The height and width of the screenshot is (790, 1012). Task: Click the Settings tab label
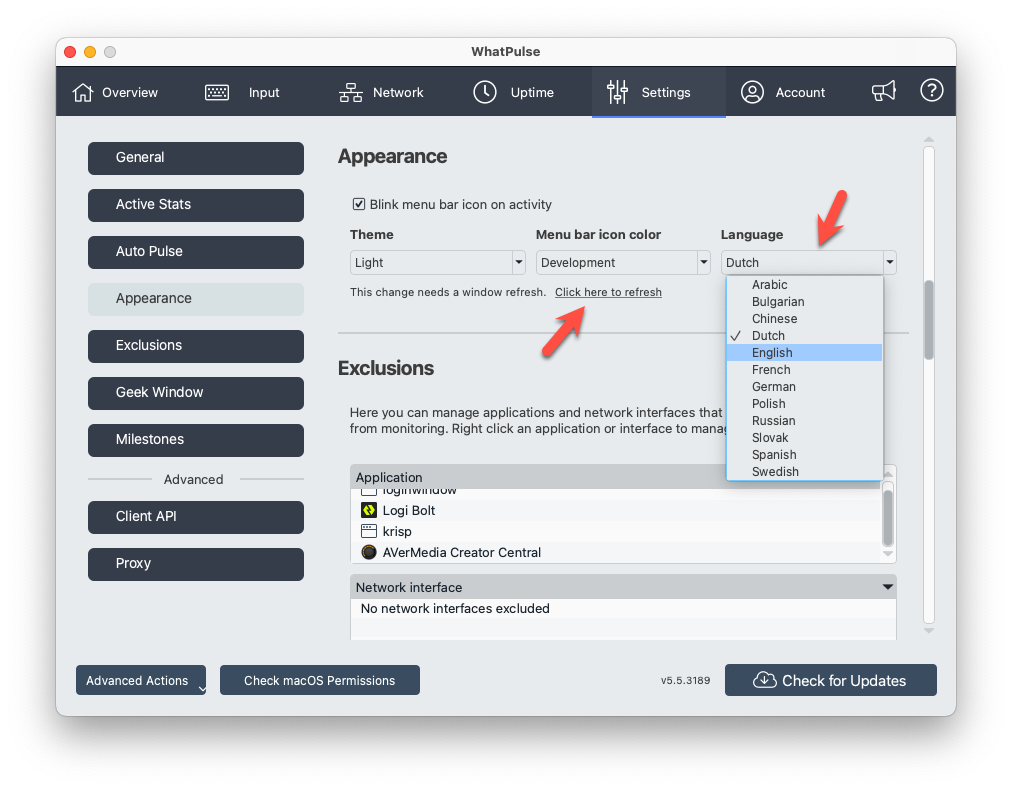[x=666, y=92]
